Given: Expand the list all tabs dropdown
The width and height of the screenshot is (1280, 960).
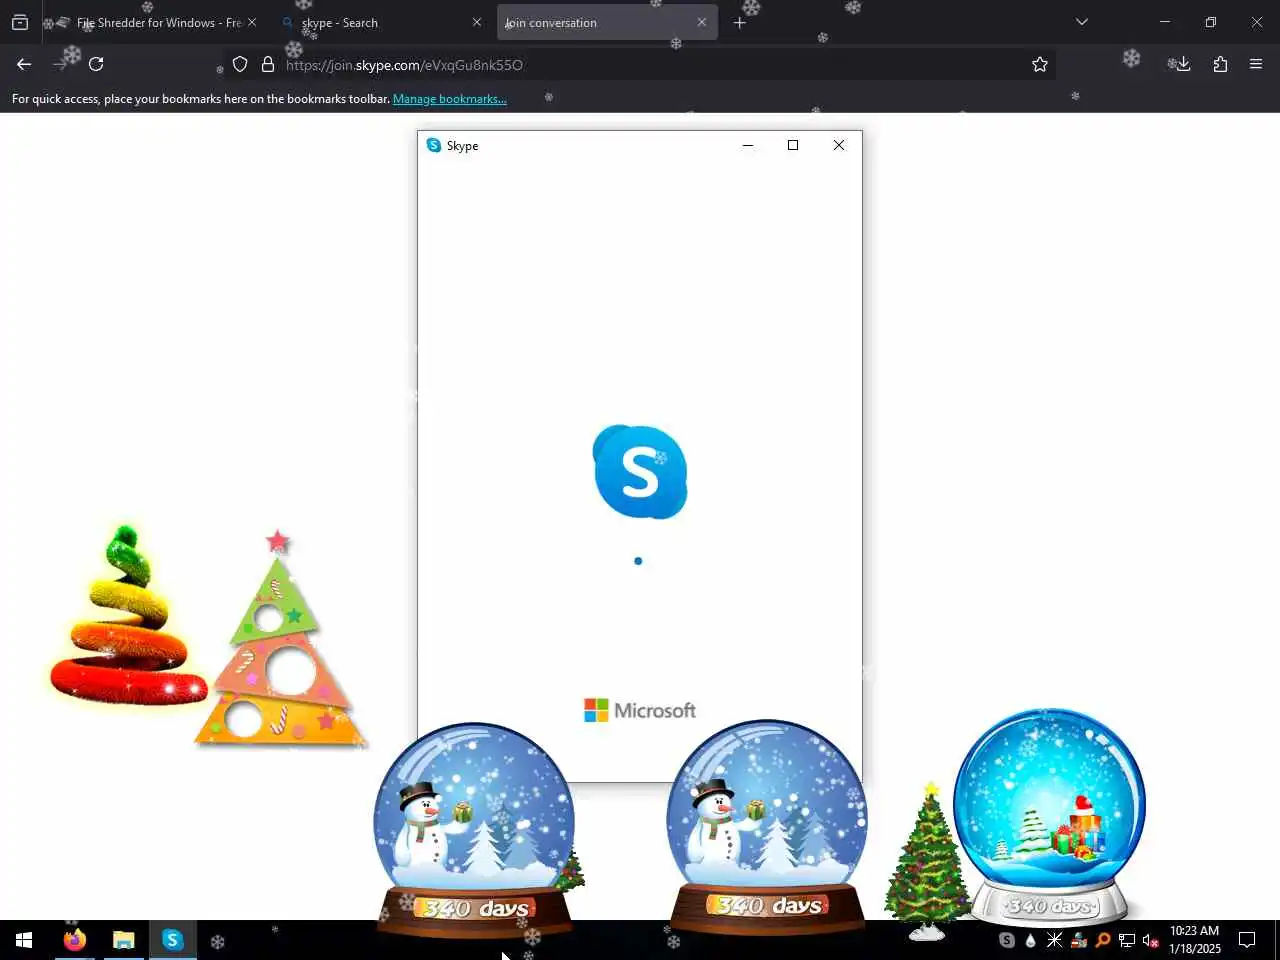Looking at the screenshot, I should pyautogui.click(x=1082, y=22).
